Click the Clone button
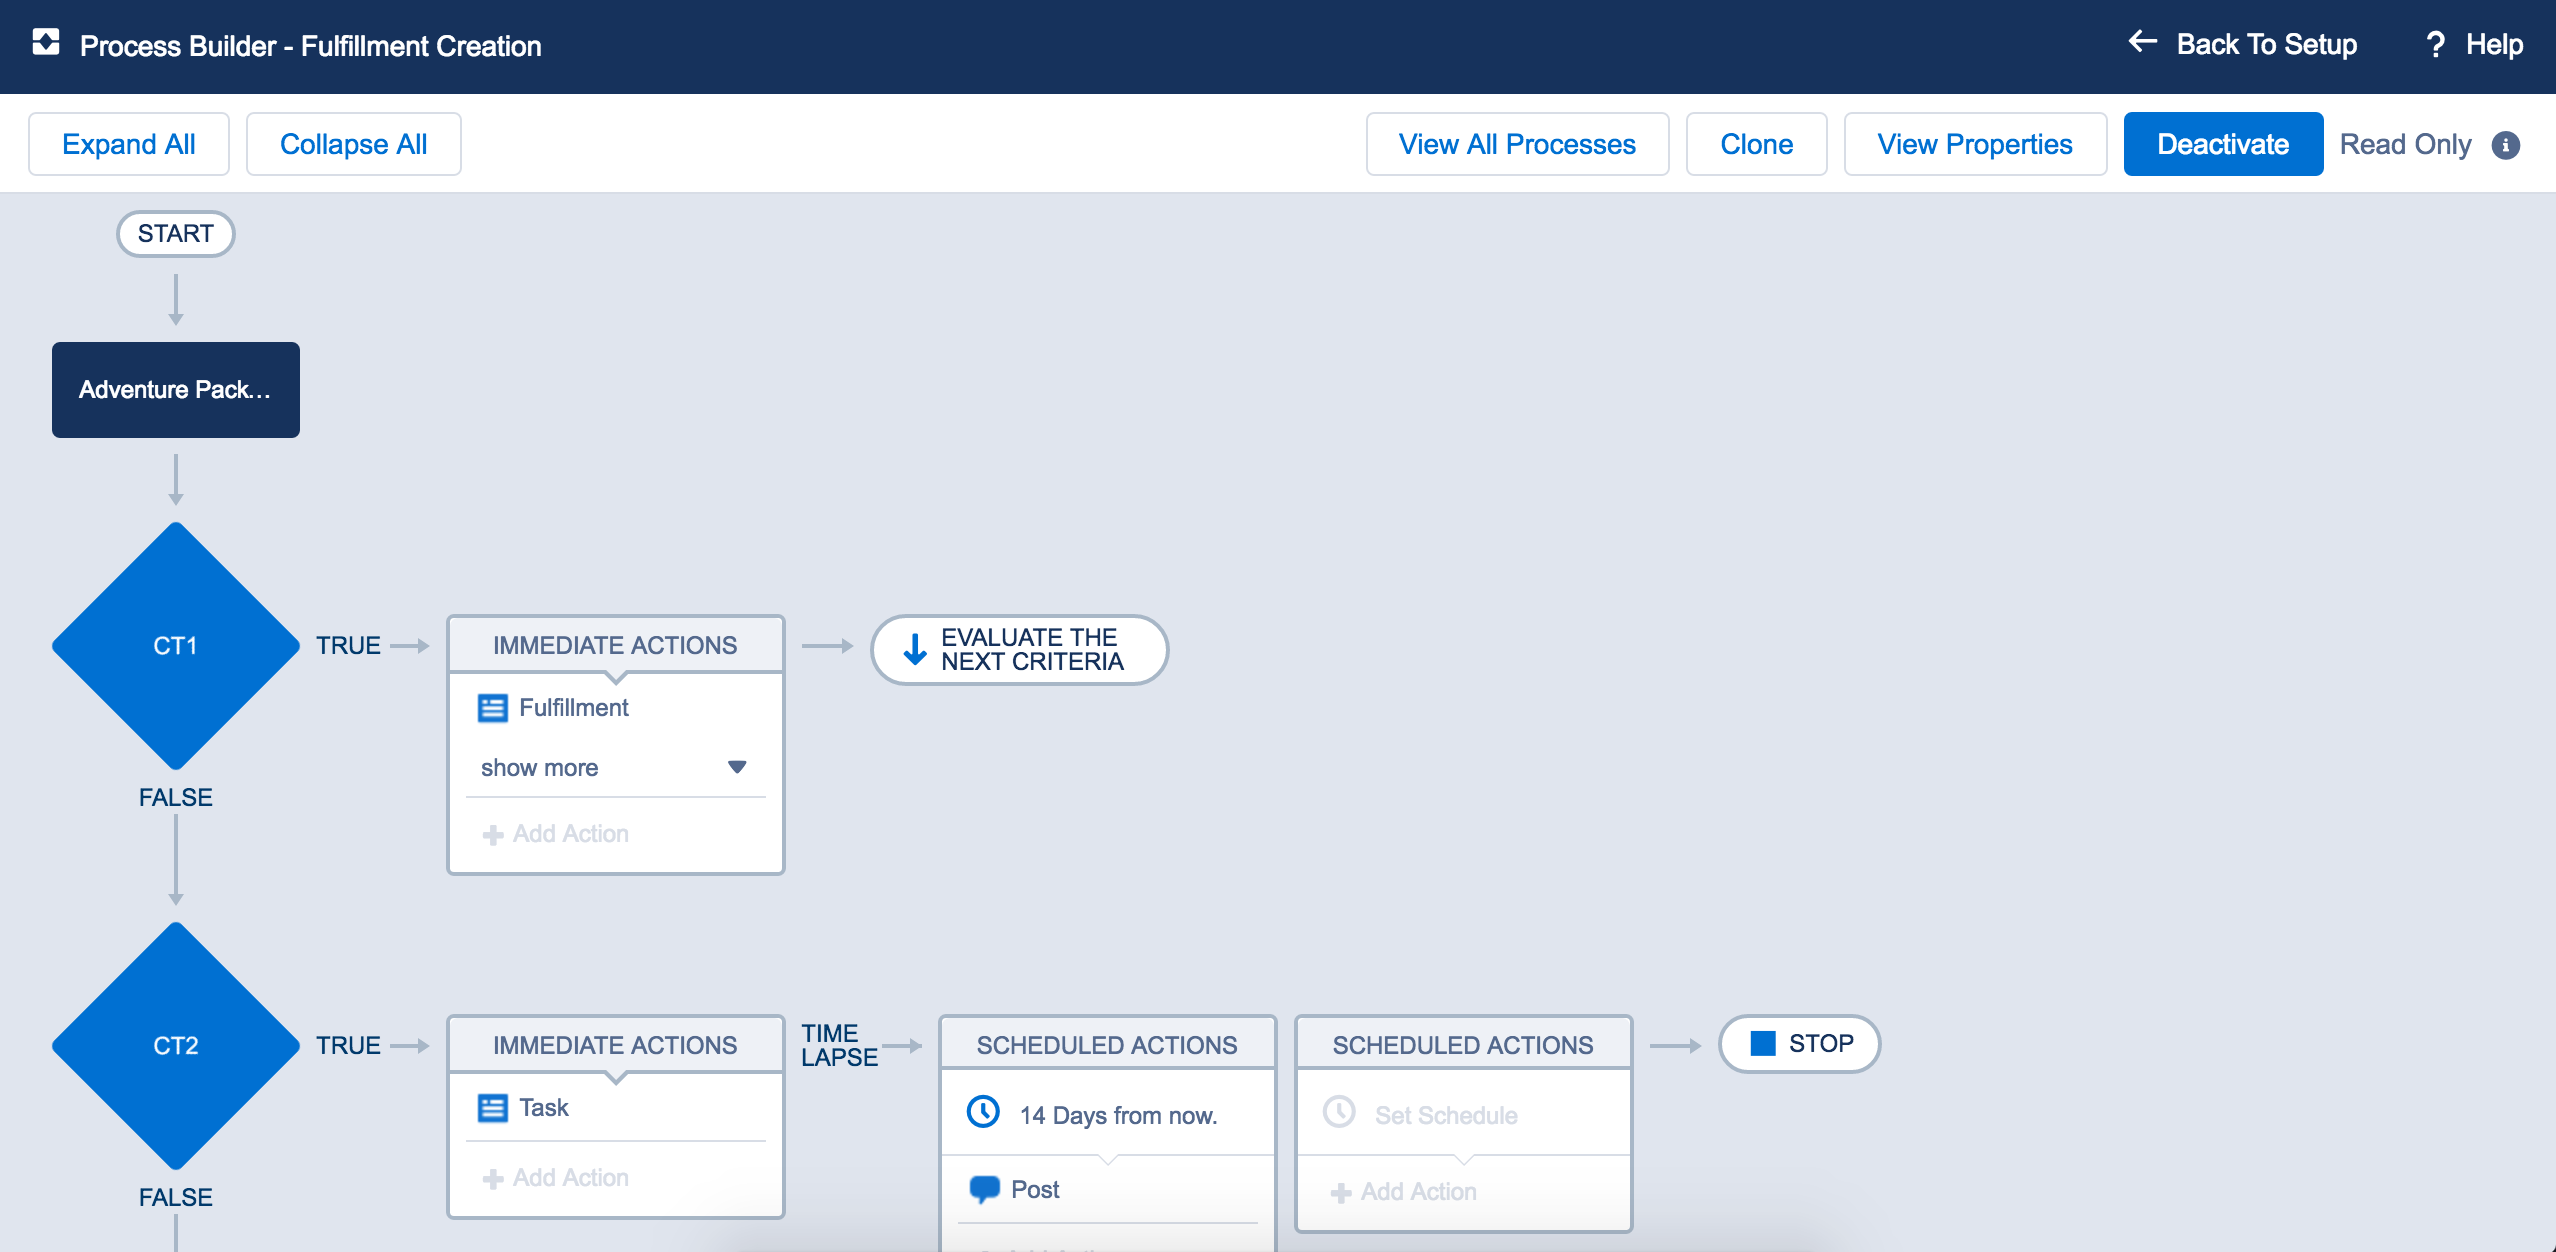The width and height of the screenshot is (2556, 1252). (1756, 144)
